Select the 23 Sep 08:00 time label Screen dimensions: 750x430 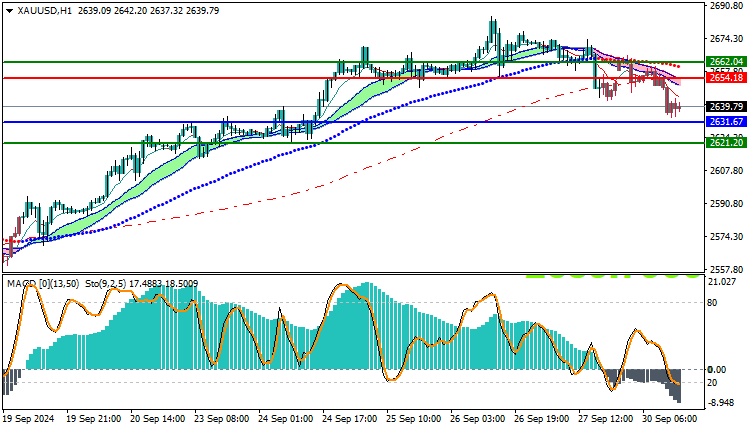221,419
